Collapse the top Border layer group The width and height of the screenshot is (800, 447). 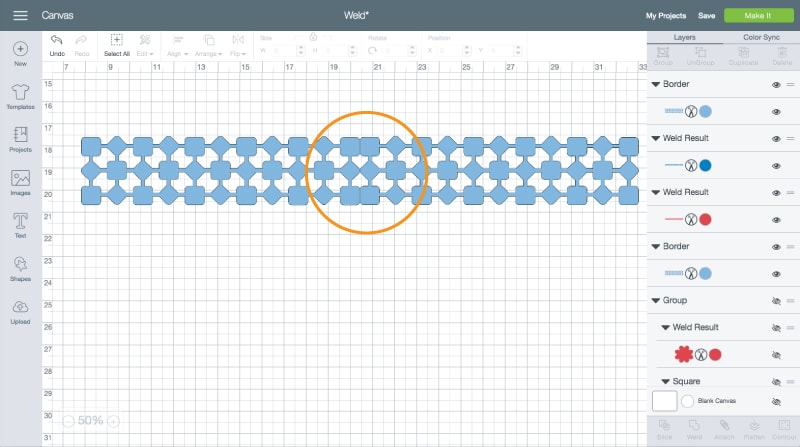point(655,85)
